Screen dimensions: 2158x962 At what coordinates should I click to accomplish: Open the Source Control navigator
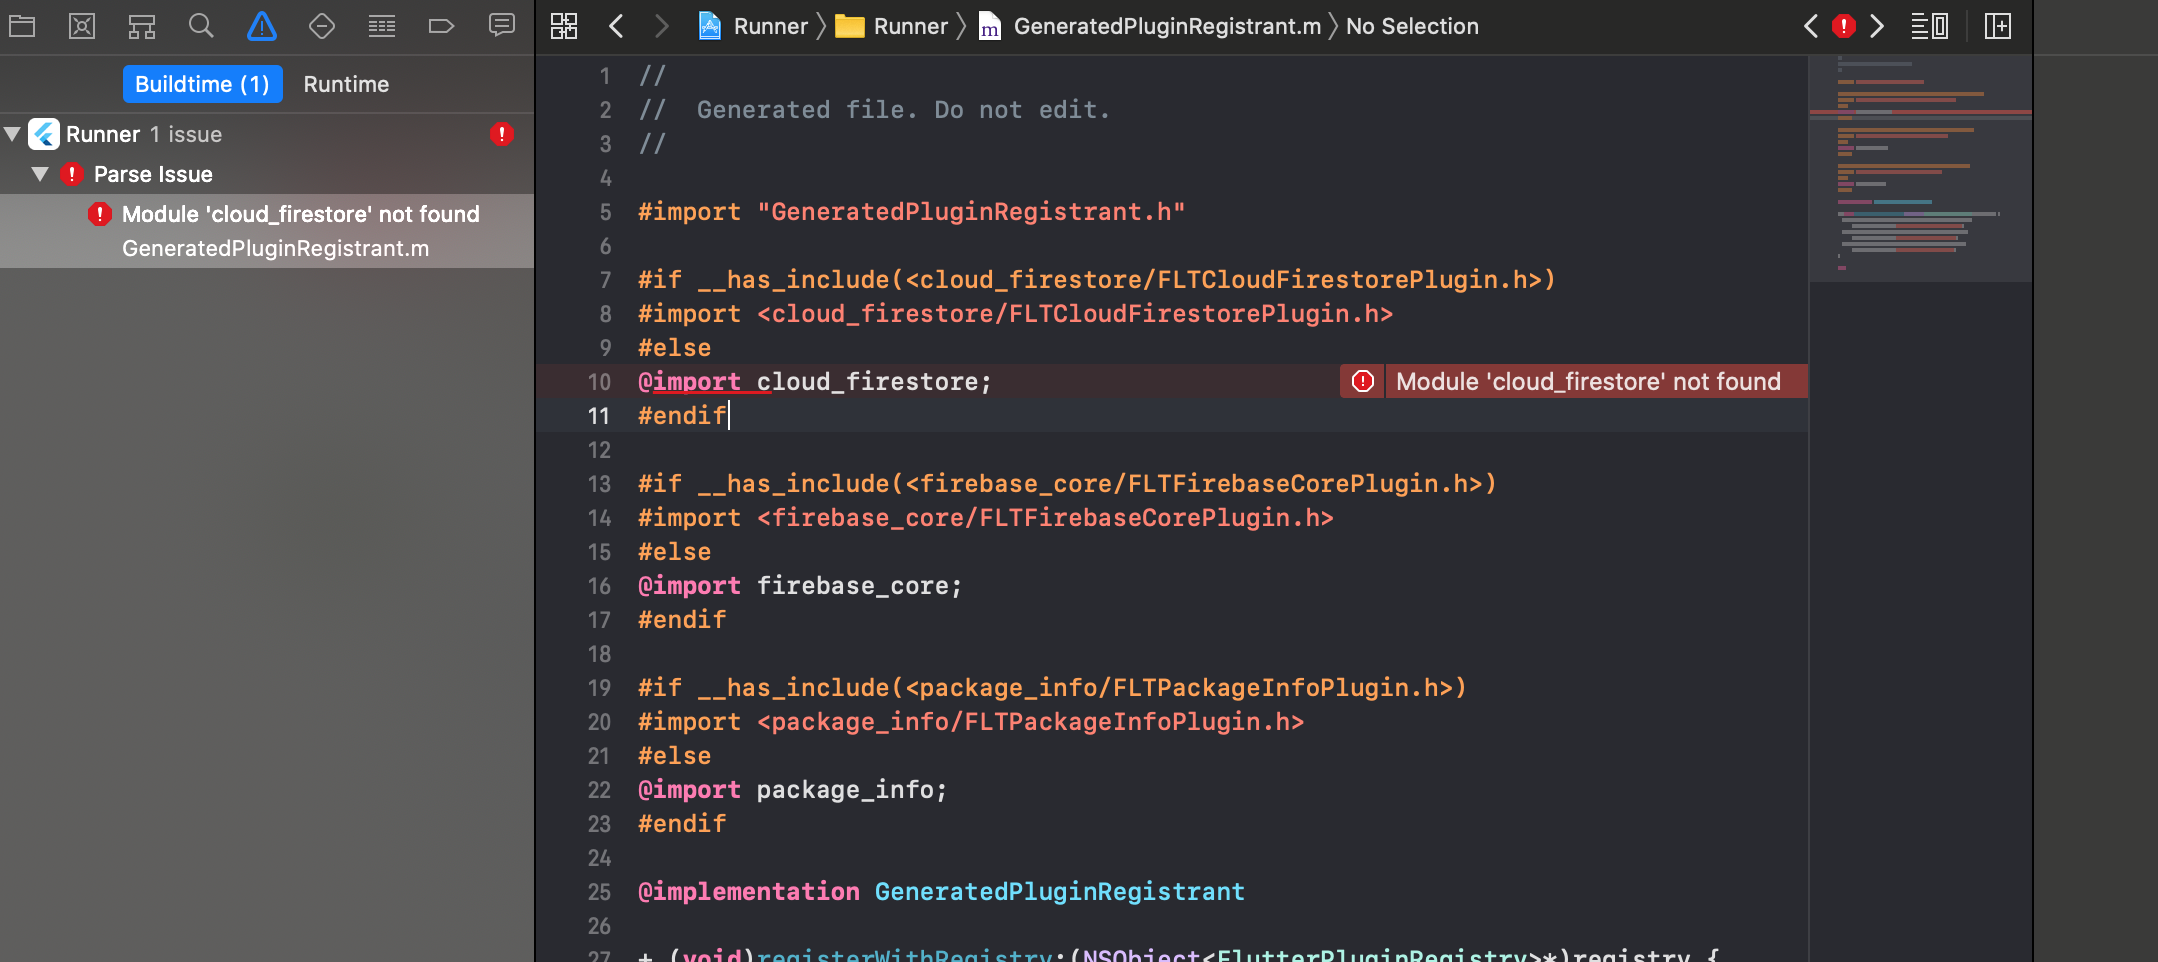(82, 26)
